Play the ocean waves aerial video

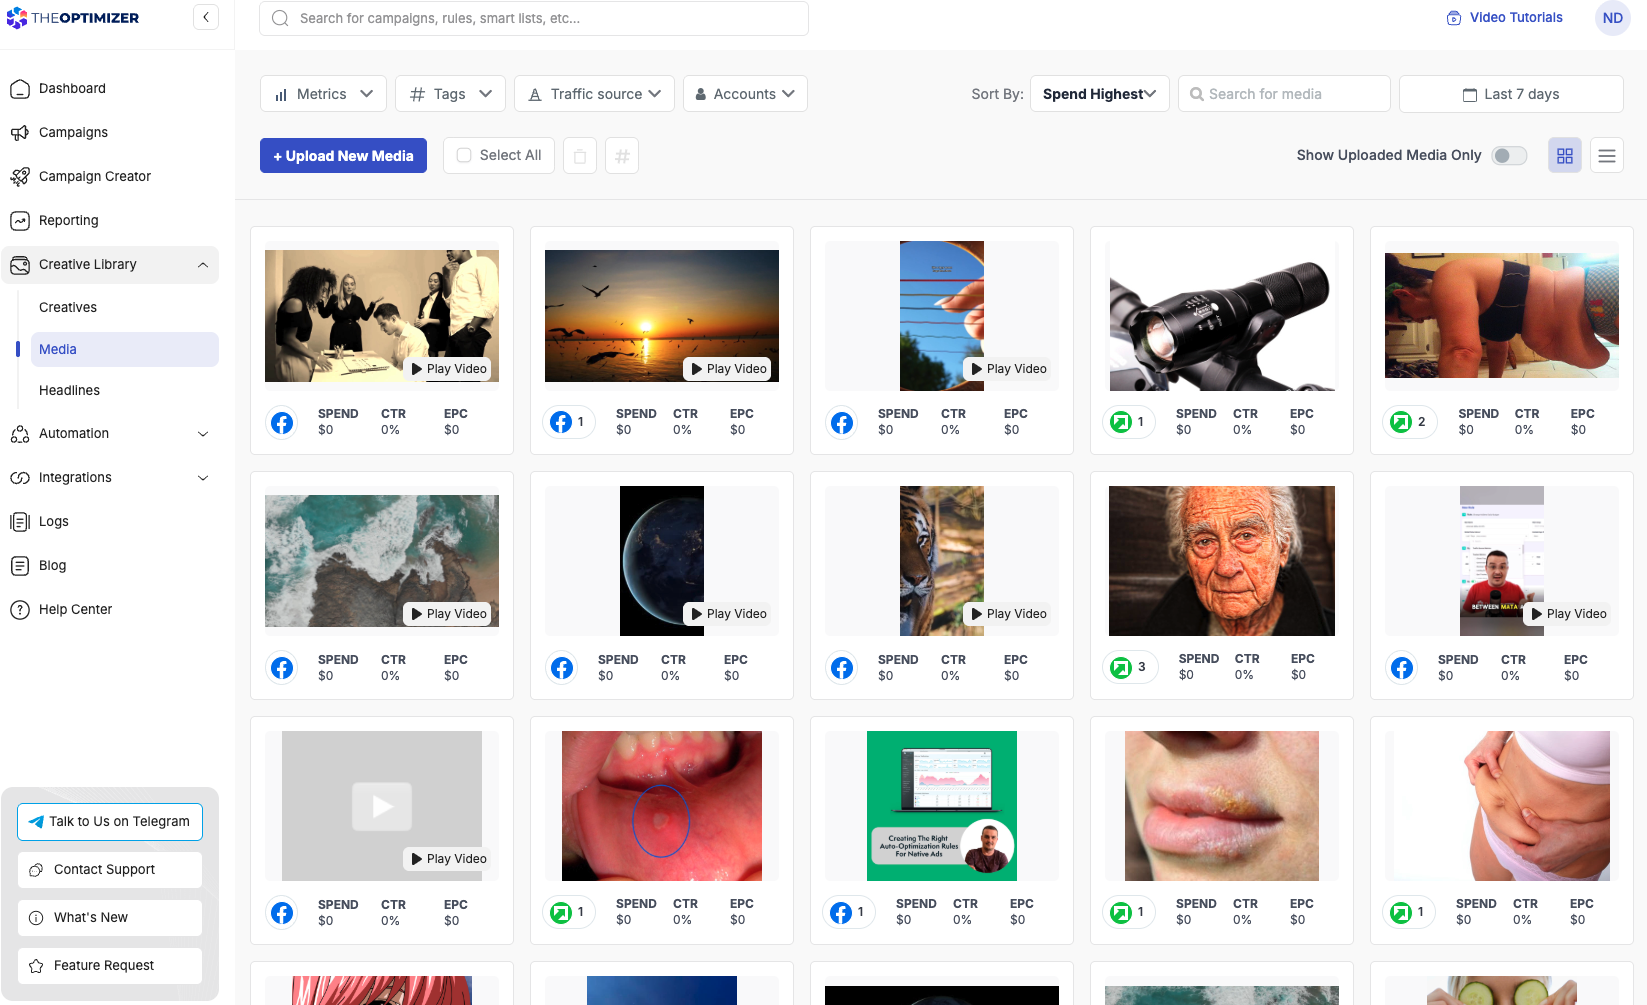click(448, 614)
